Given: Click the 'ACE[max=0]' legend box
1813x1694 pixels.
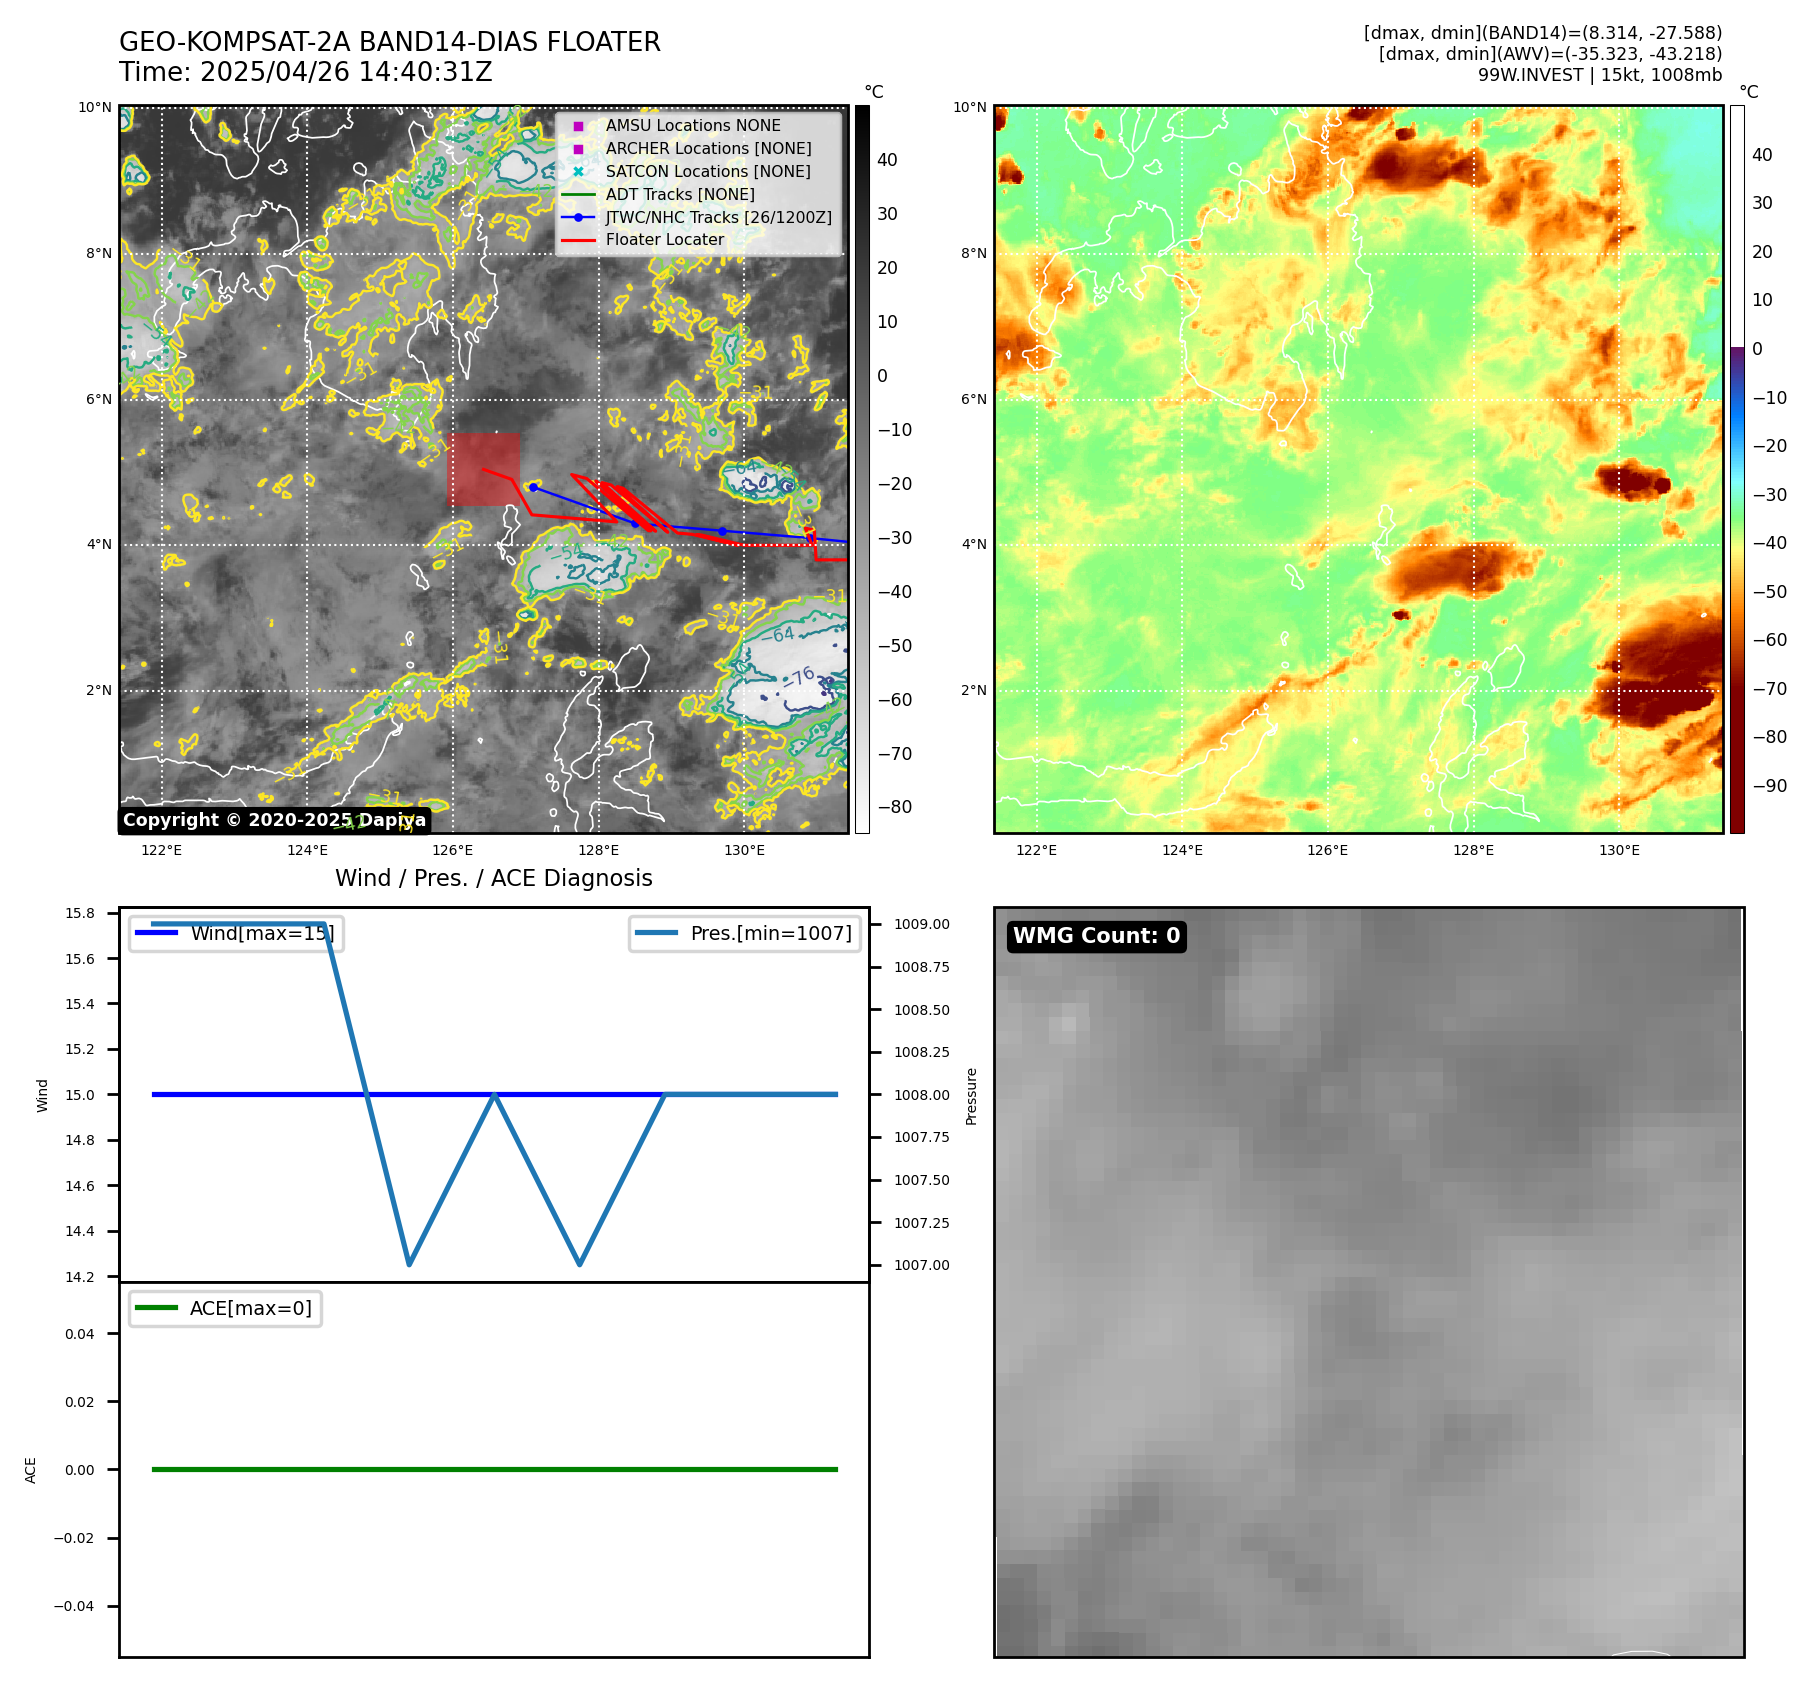Looking at the screenshot, I should (x=225, y=1308).
